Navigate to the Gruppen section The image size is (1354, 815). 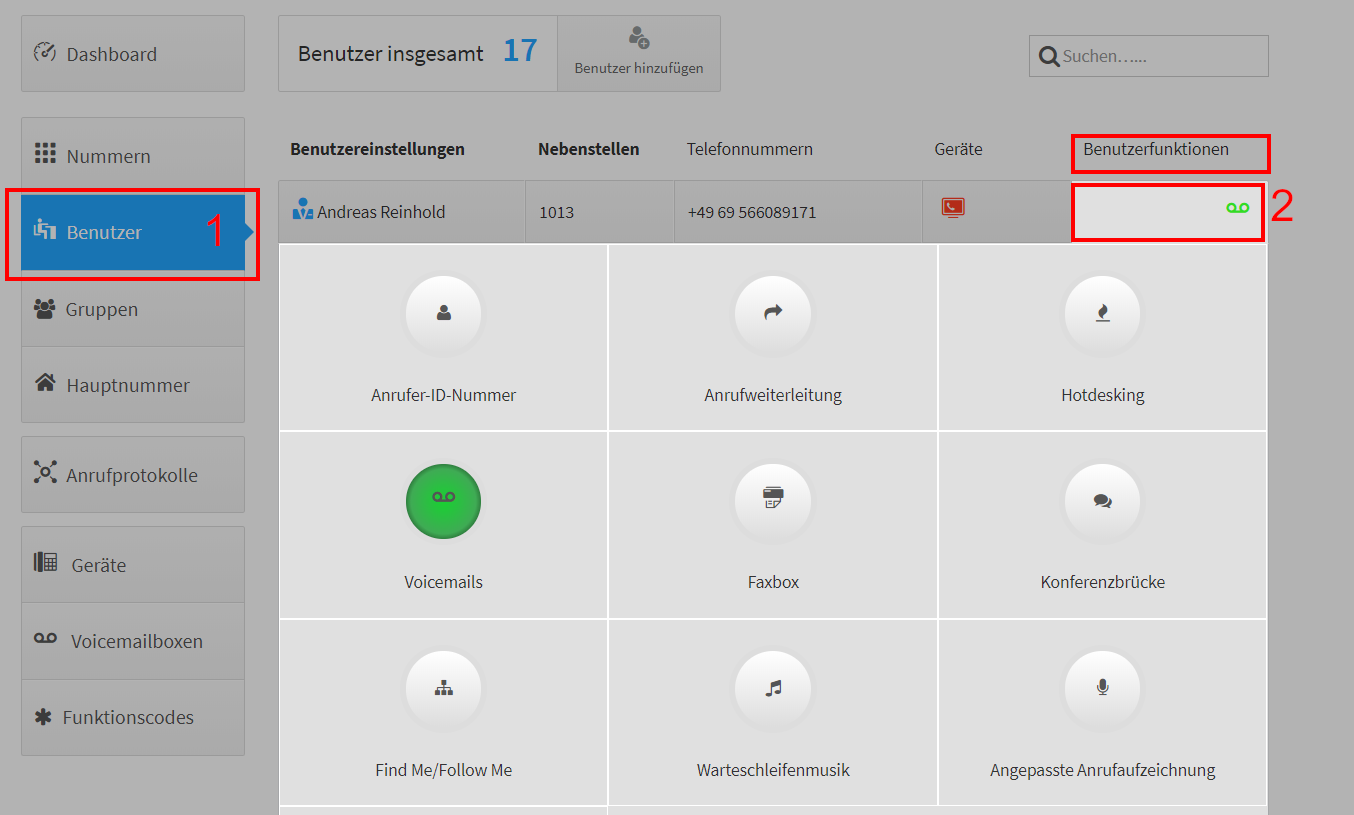click(133, 309)
